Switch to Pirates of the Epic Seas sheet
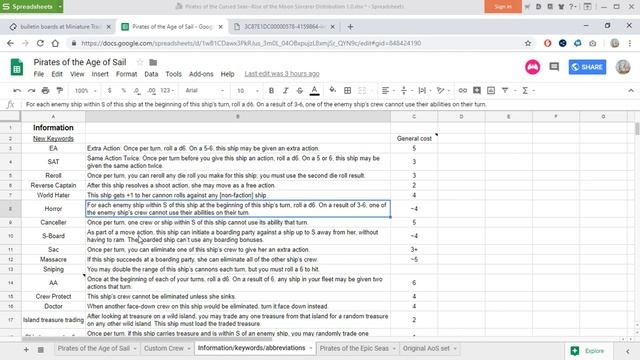Screen dimensions: 640x360 point(354,349)
